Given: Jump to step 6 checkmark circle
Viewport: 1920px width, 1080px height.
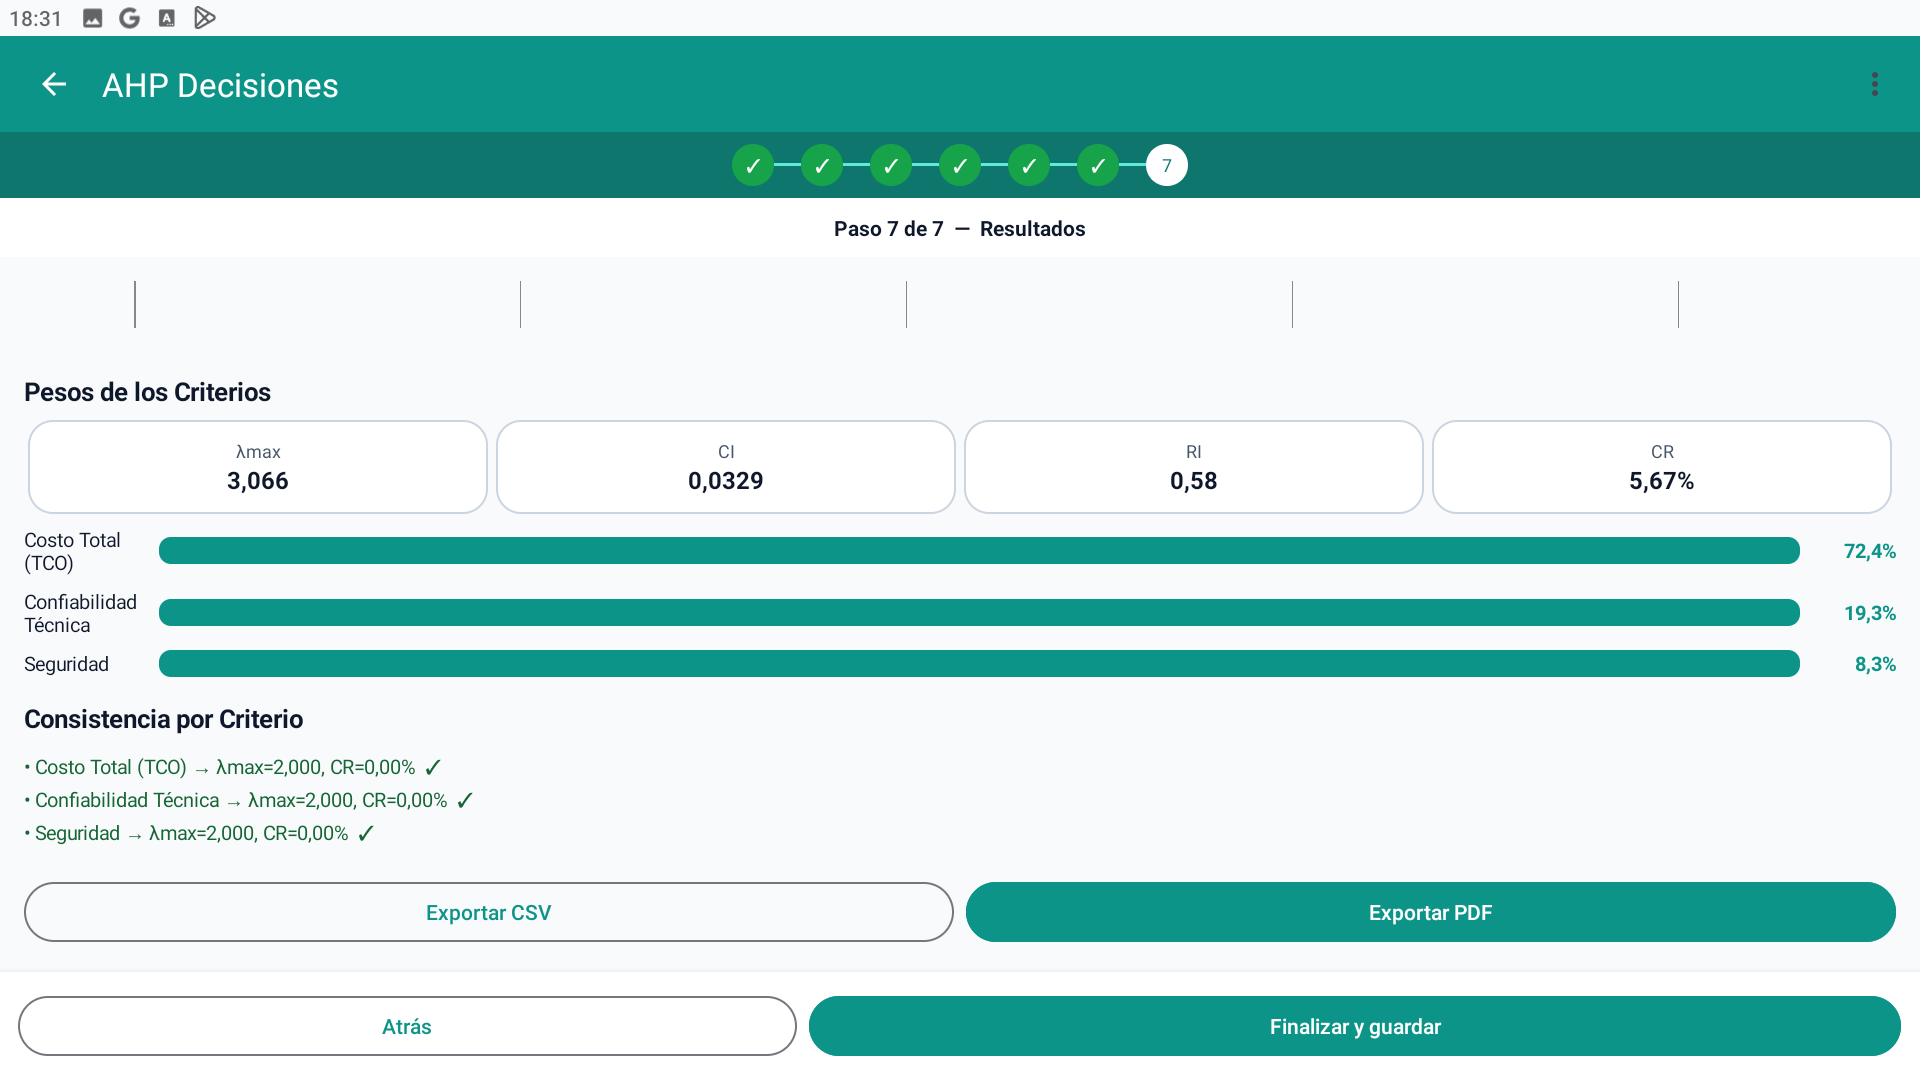Looking at the screenshot, I should point(1098,165).
